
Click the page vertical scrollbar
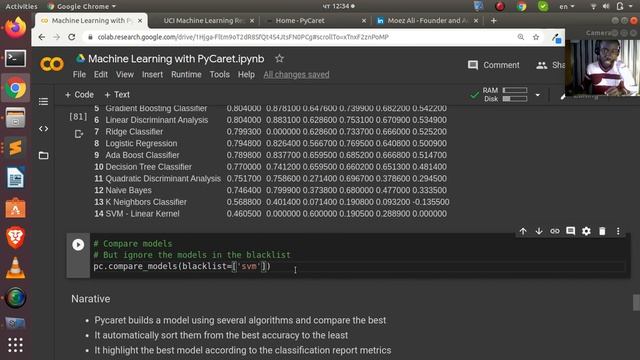636,302
